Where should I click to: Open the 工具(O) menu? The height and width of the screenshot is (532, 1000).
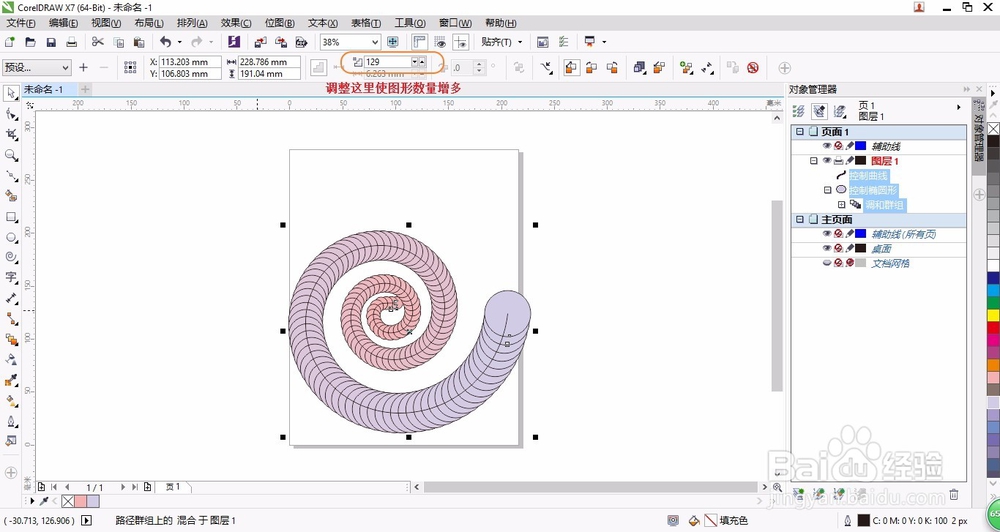tap(410, 23)
